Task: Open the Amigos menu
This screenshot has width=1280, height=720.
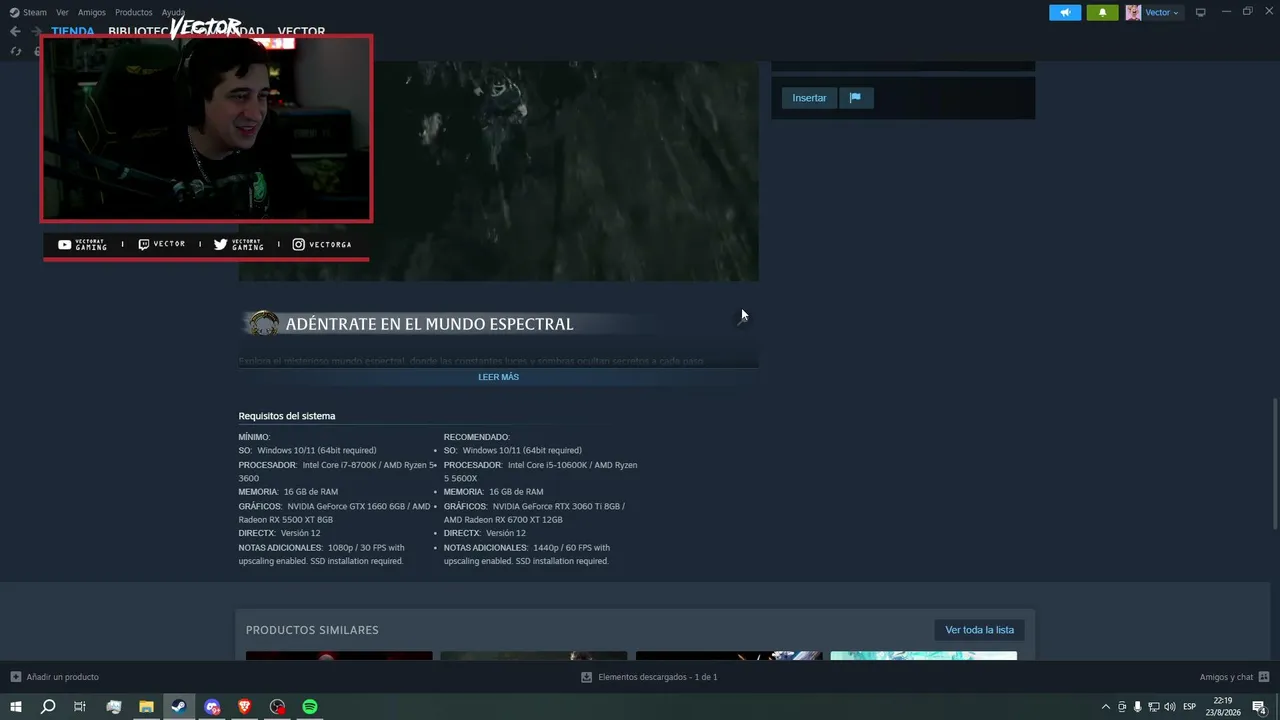Action: (92, 12)
